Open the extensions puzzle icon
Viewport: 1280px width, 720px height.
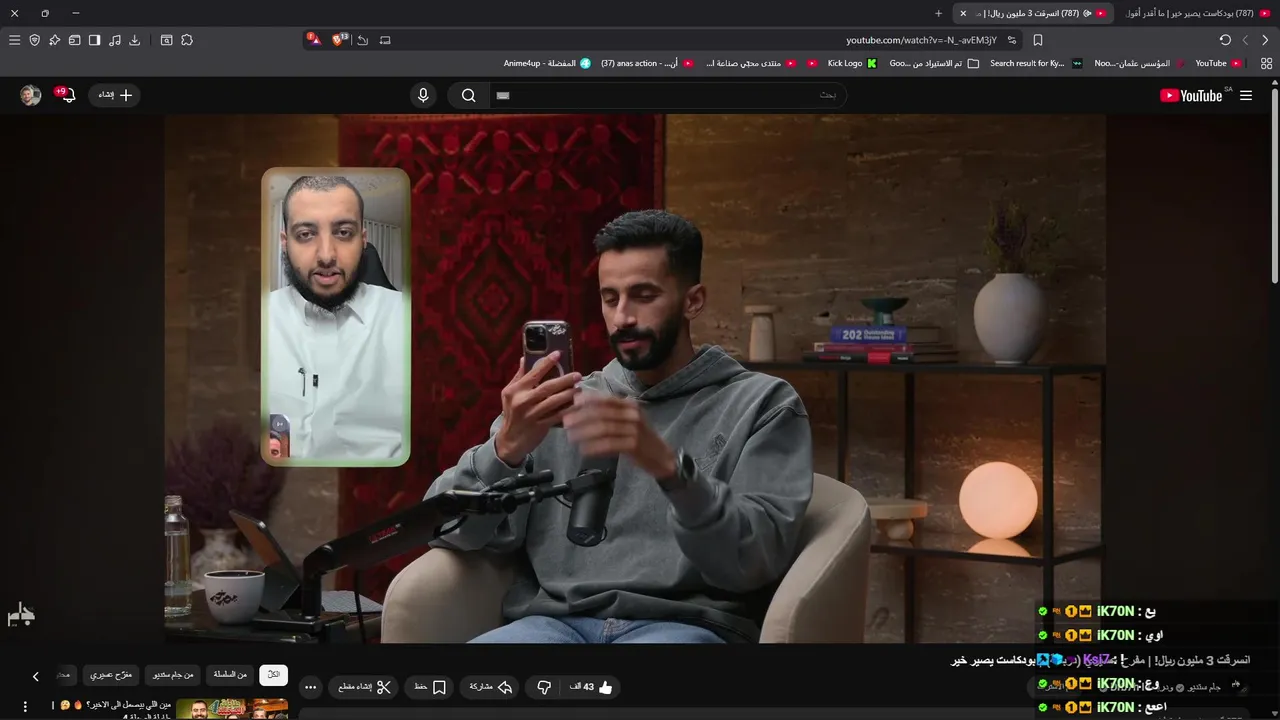(187, 40)
